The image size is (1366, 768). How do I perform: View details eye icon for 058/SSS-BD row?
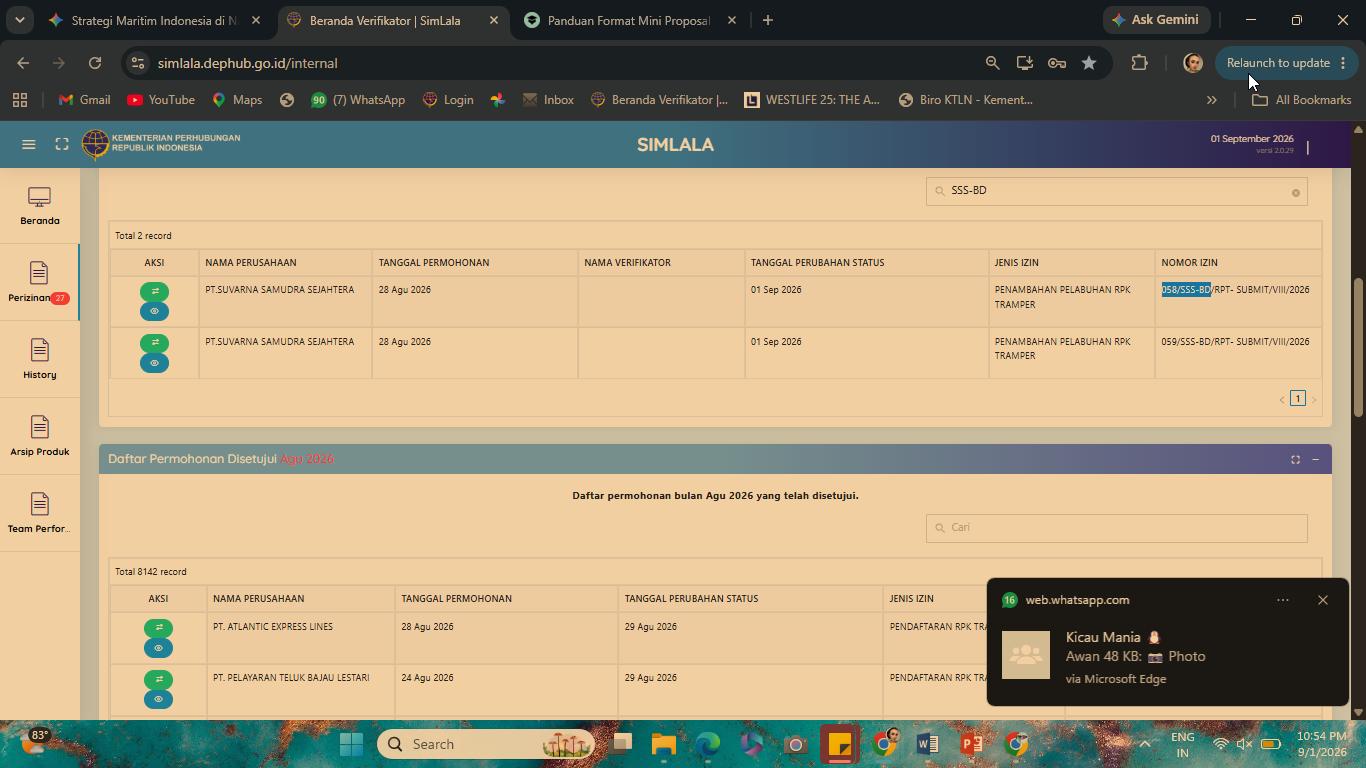point(154,312)
